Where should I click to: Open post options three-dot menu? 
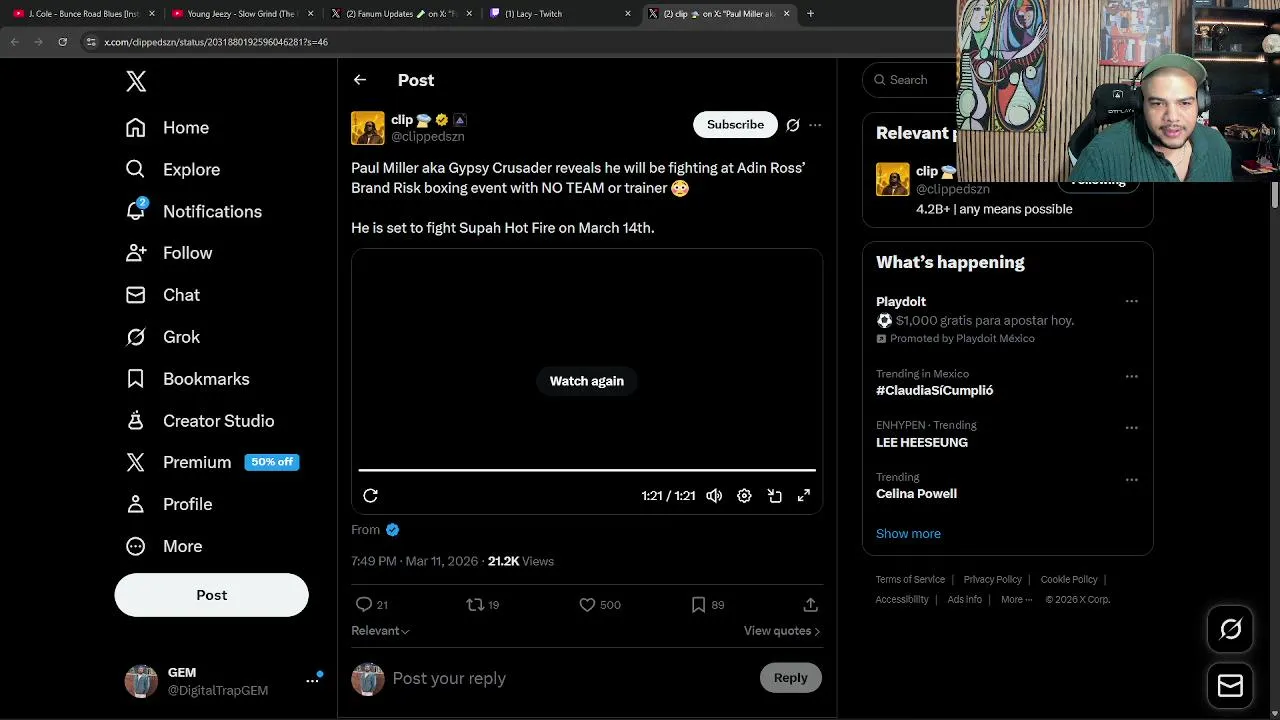tap(815, 125)
